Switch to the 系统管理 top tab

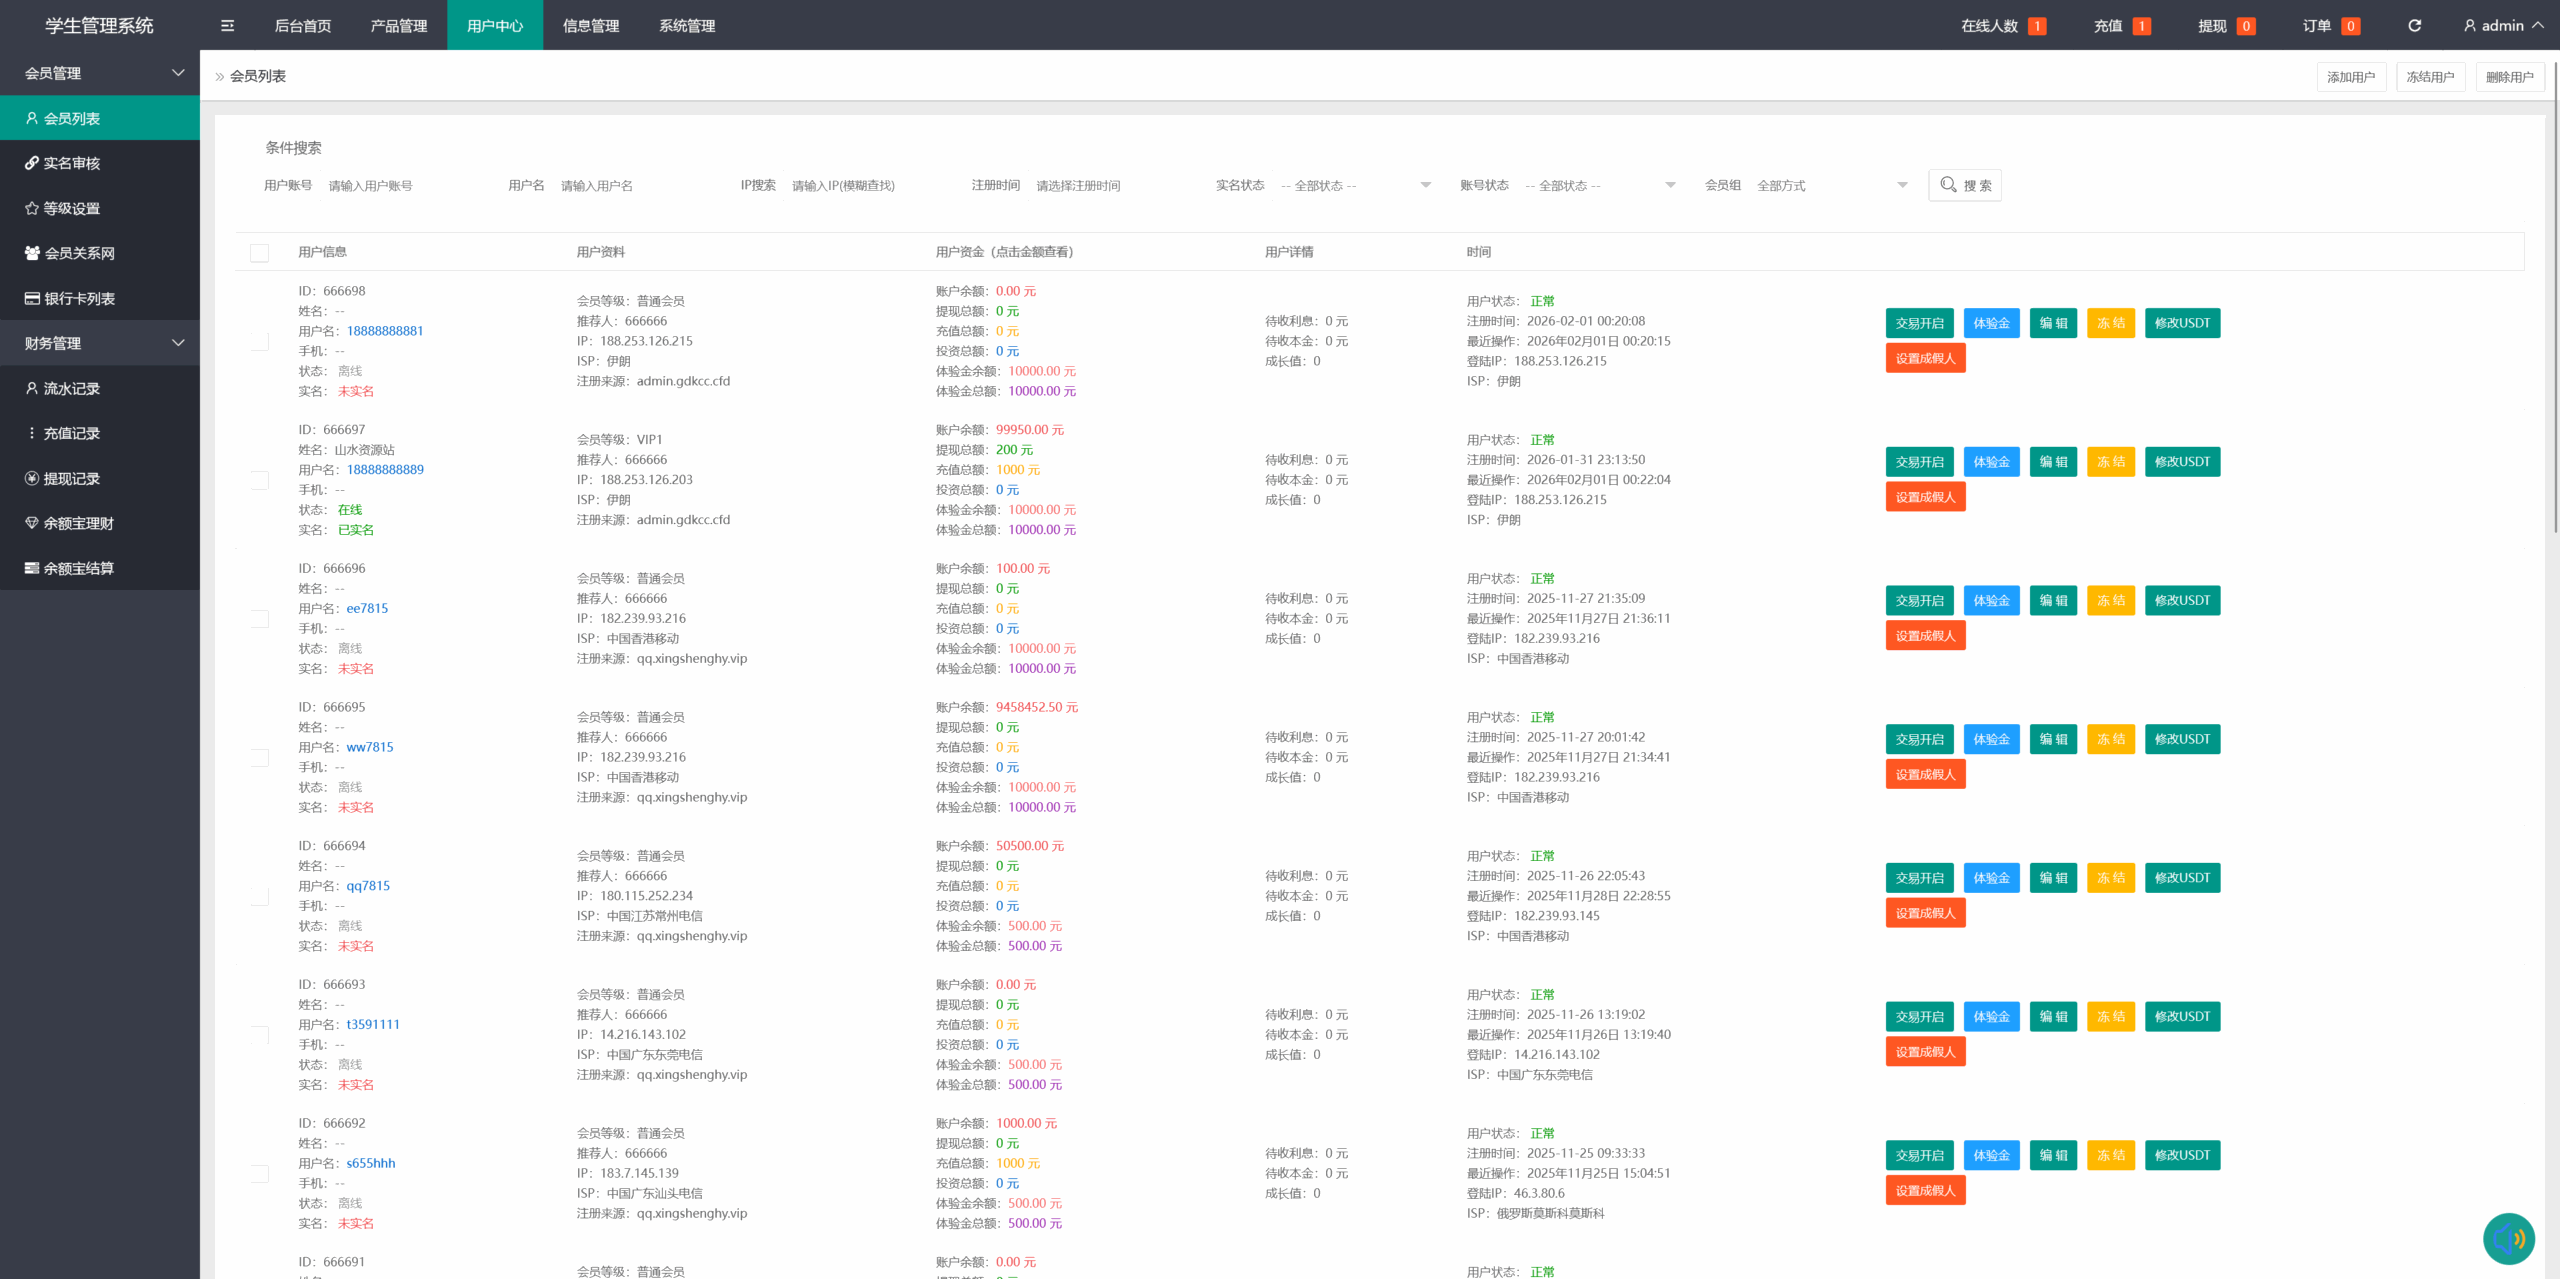click(686, 26)
